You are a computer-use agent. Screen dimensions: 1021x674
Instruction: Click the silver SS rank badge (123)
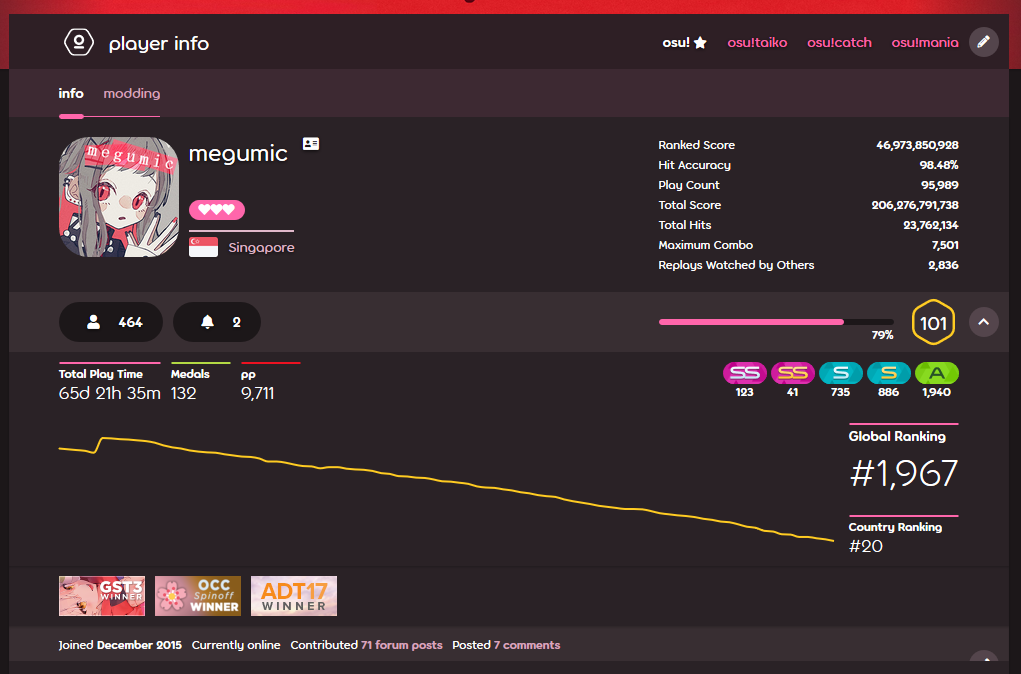(x=745, y=373)
